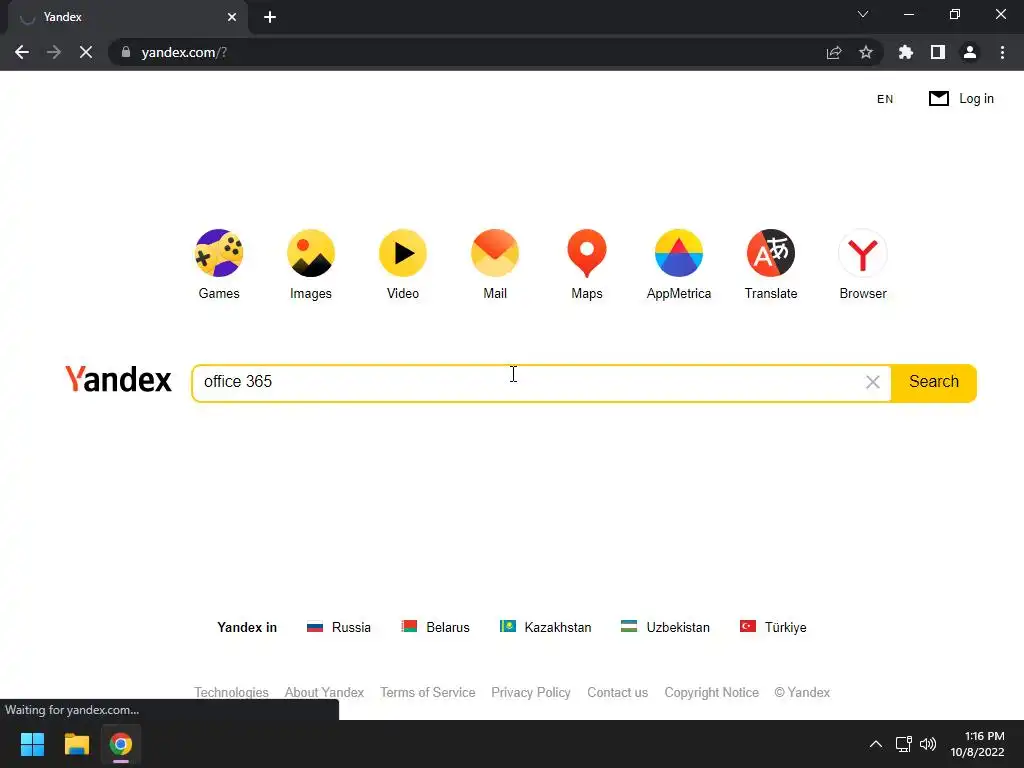
Task: Open About Yandex footer link
Action: 325,692
